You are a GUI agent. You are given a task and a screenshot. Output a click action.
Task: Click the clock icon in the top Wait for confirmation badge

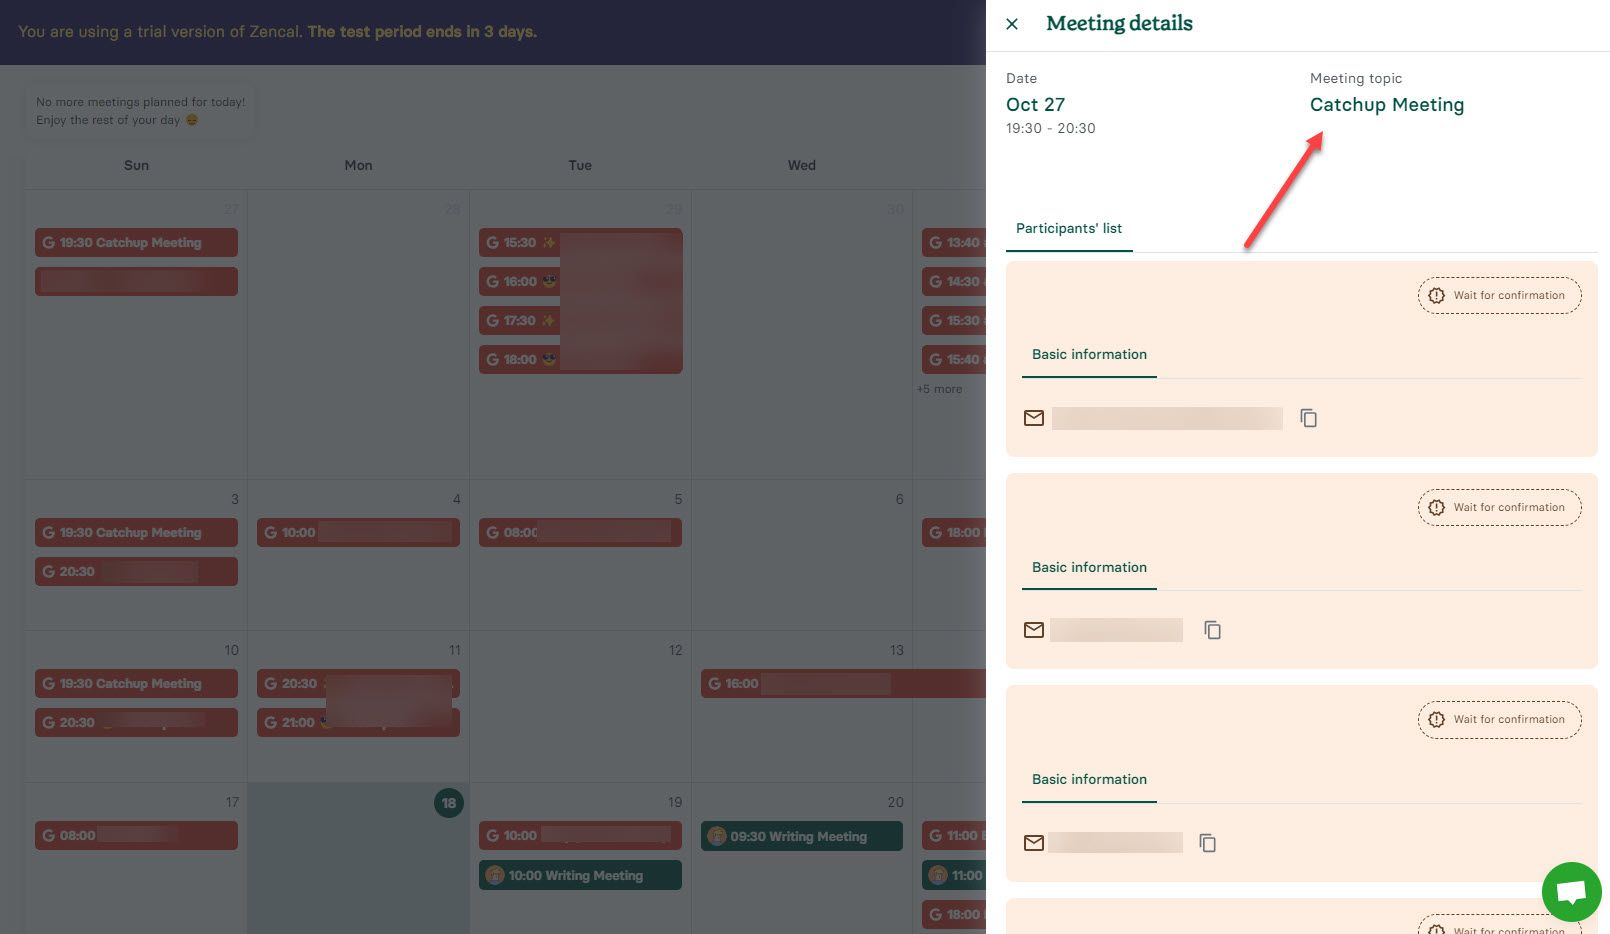pyautogui.click(x=1437, y=295)
